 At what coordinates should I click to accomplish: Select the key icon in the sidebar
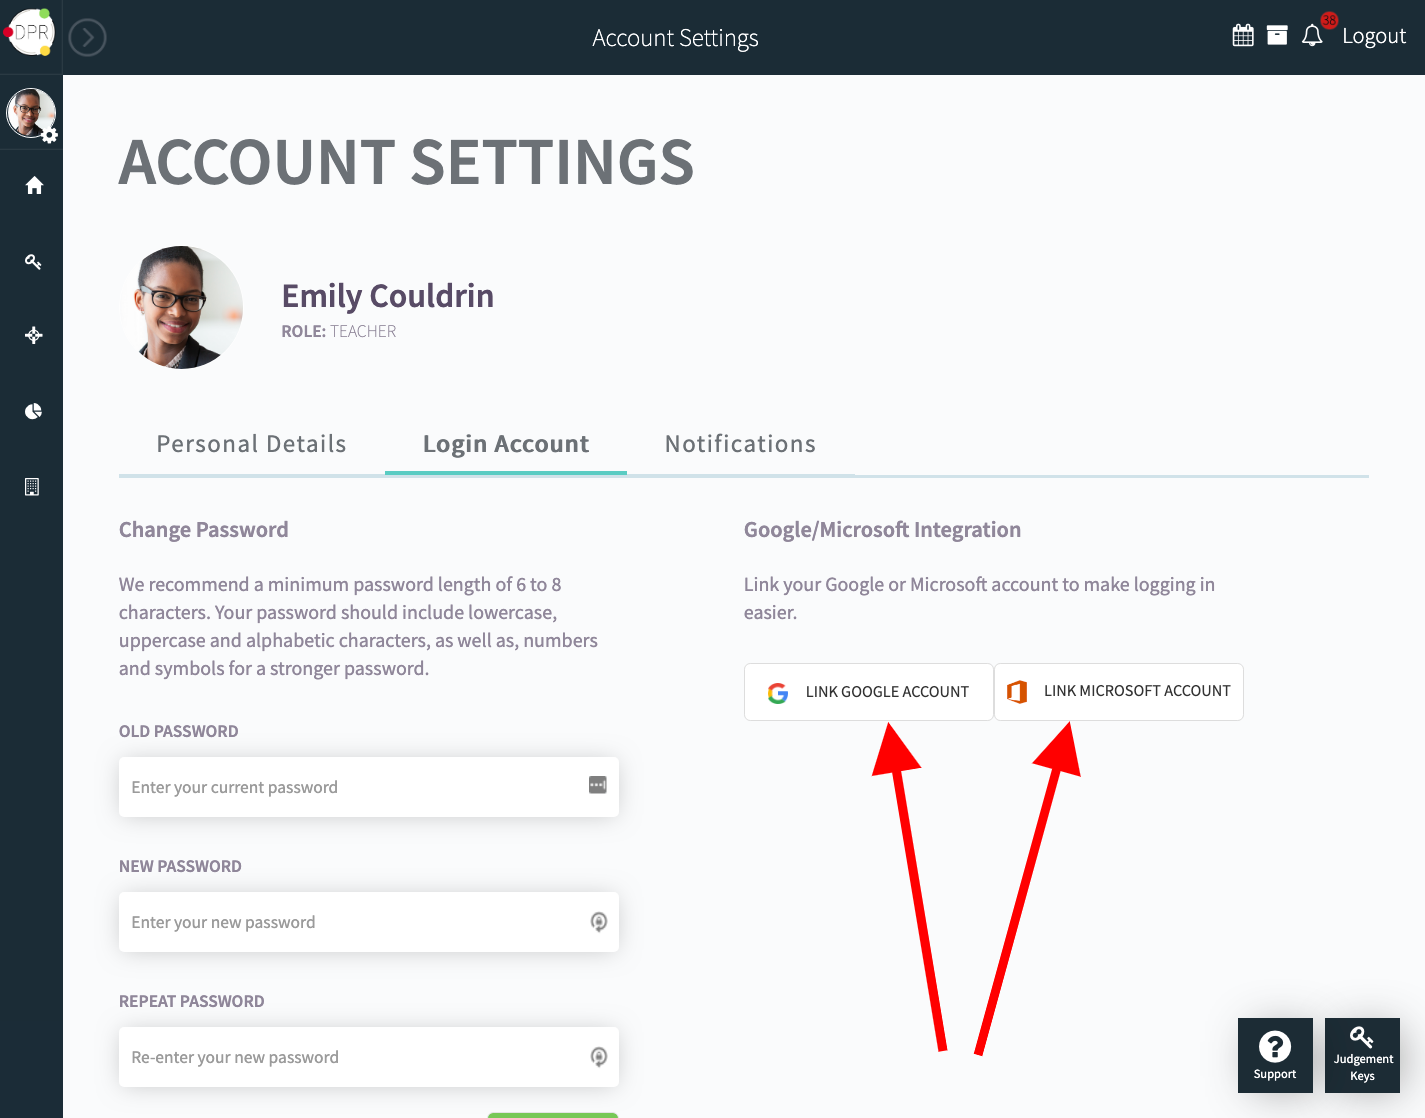33,261
